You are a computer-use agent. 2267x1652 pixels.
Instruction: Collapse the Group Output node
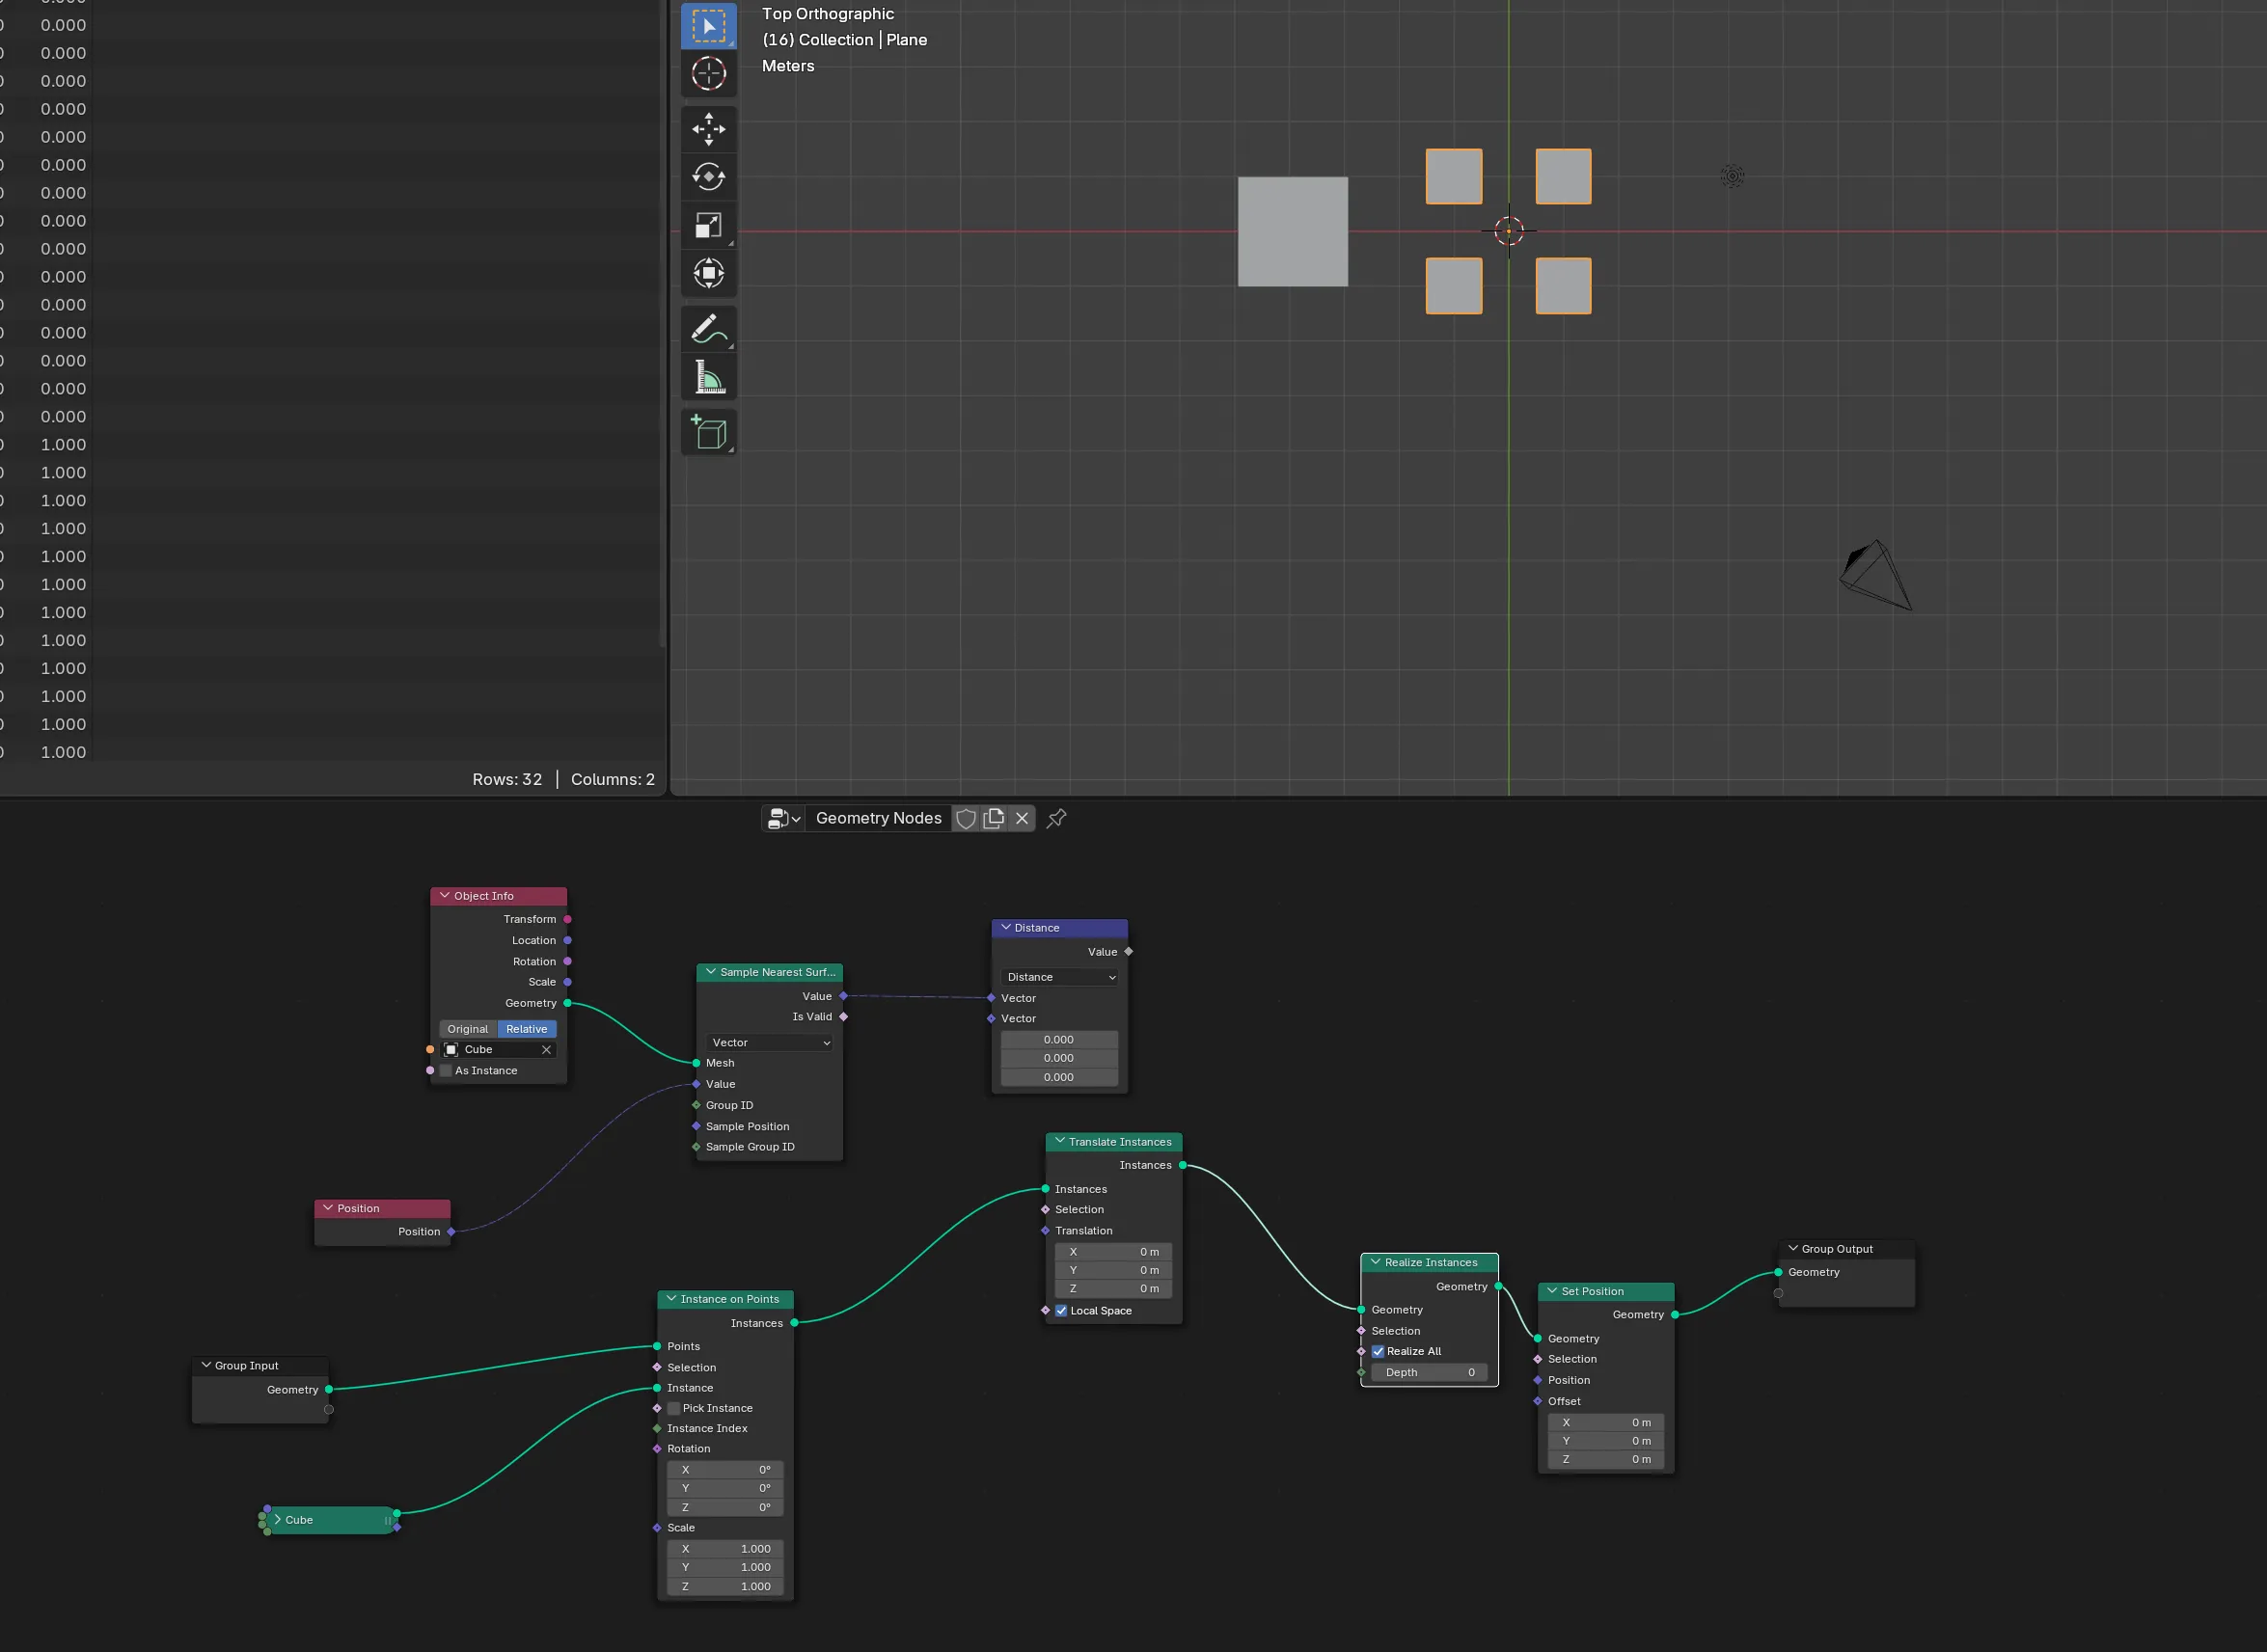click(x=1793, y=1249)
